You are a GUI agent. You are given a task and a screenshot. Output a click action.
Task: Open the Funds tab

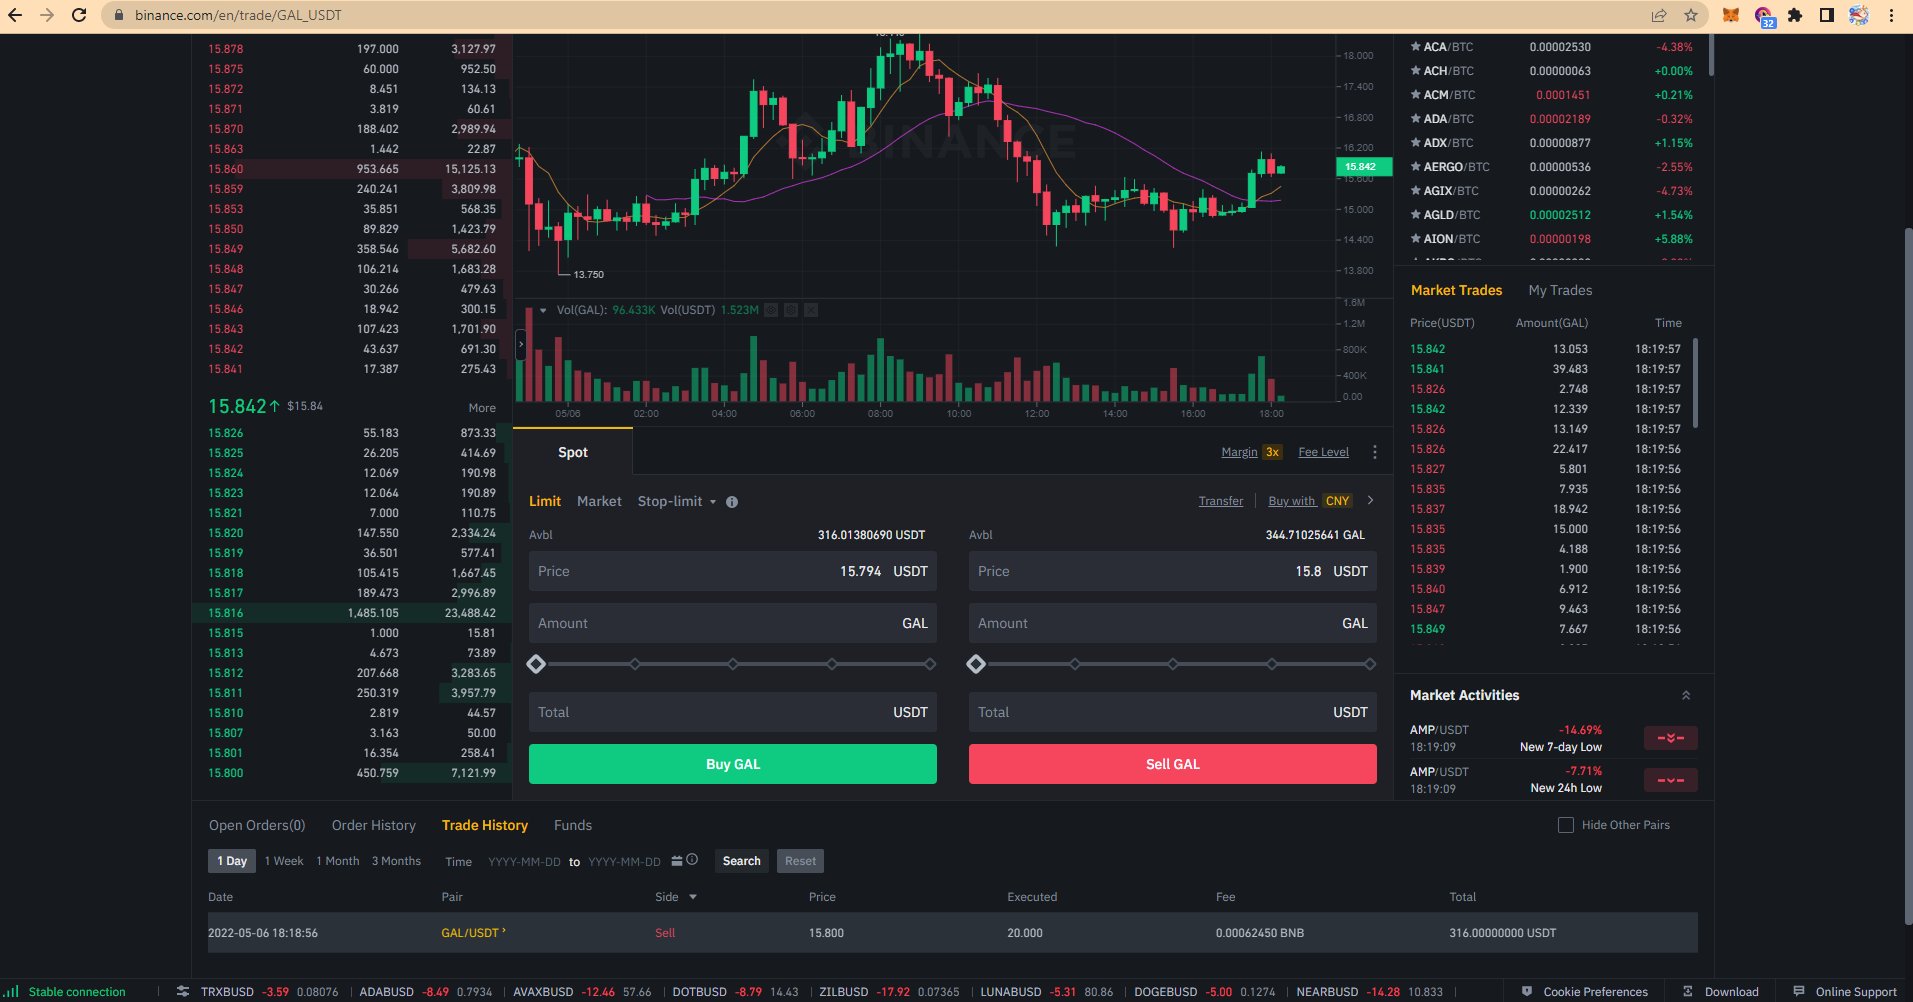click(x=573, y=825)
